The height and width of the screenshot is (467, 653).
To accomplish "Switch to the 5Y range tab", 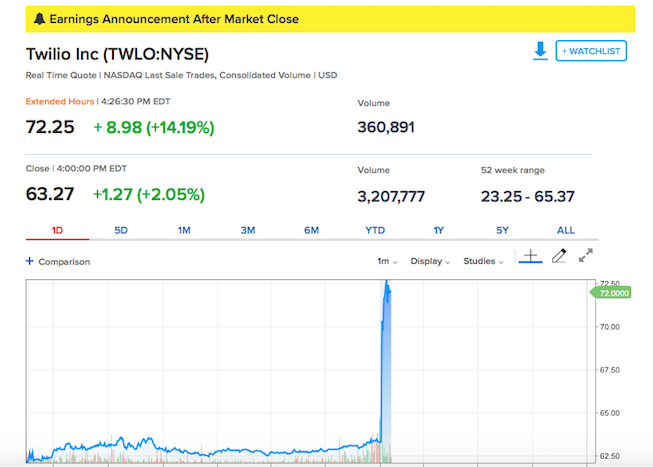I will coord(502,230).
